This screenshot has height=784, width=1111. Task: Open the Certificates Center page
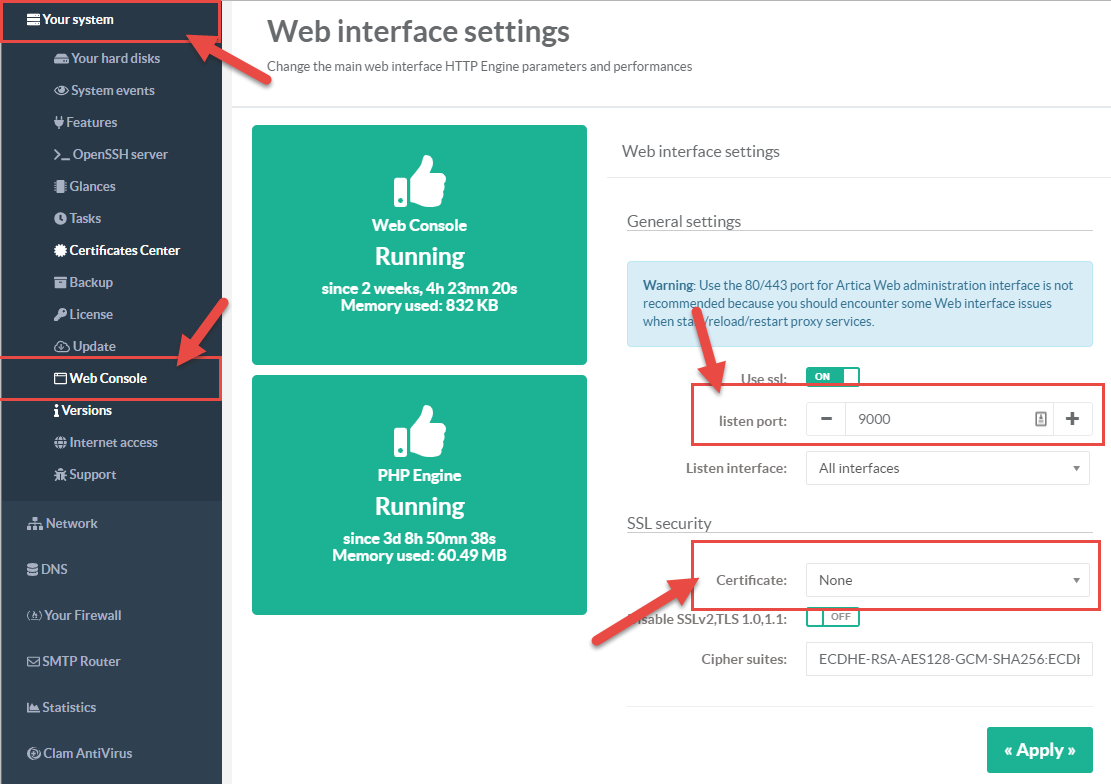point(124,250)
